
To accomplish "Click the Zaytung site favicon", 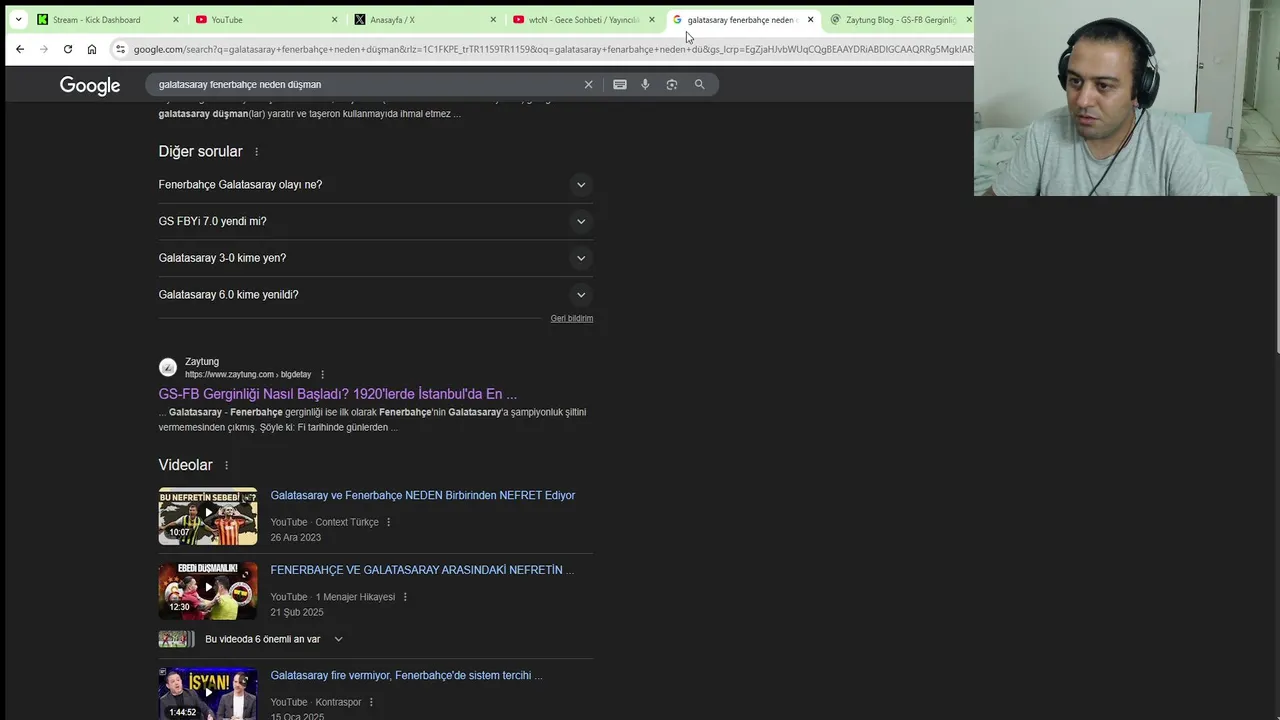I will point(168,368).
